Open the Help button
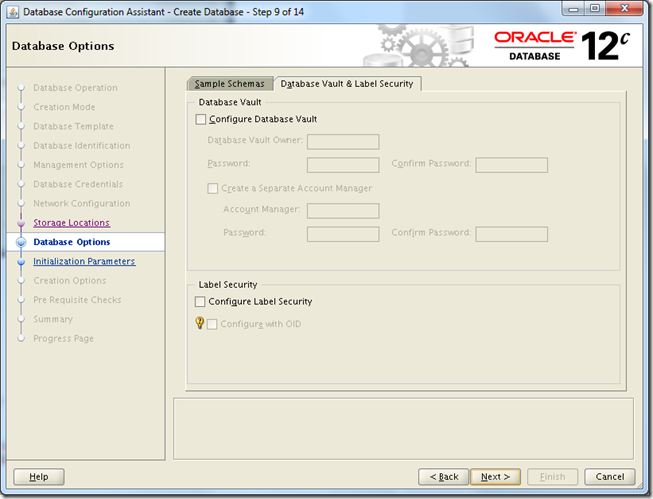This screenshot has width=653, height=499. 39,477
